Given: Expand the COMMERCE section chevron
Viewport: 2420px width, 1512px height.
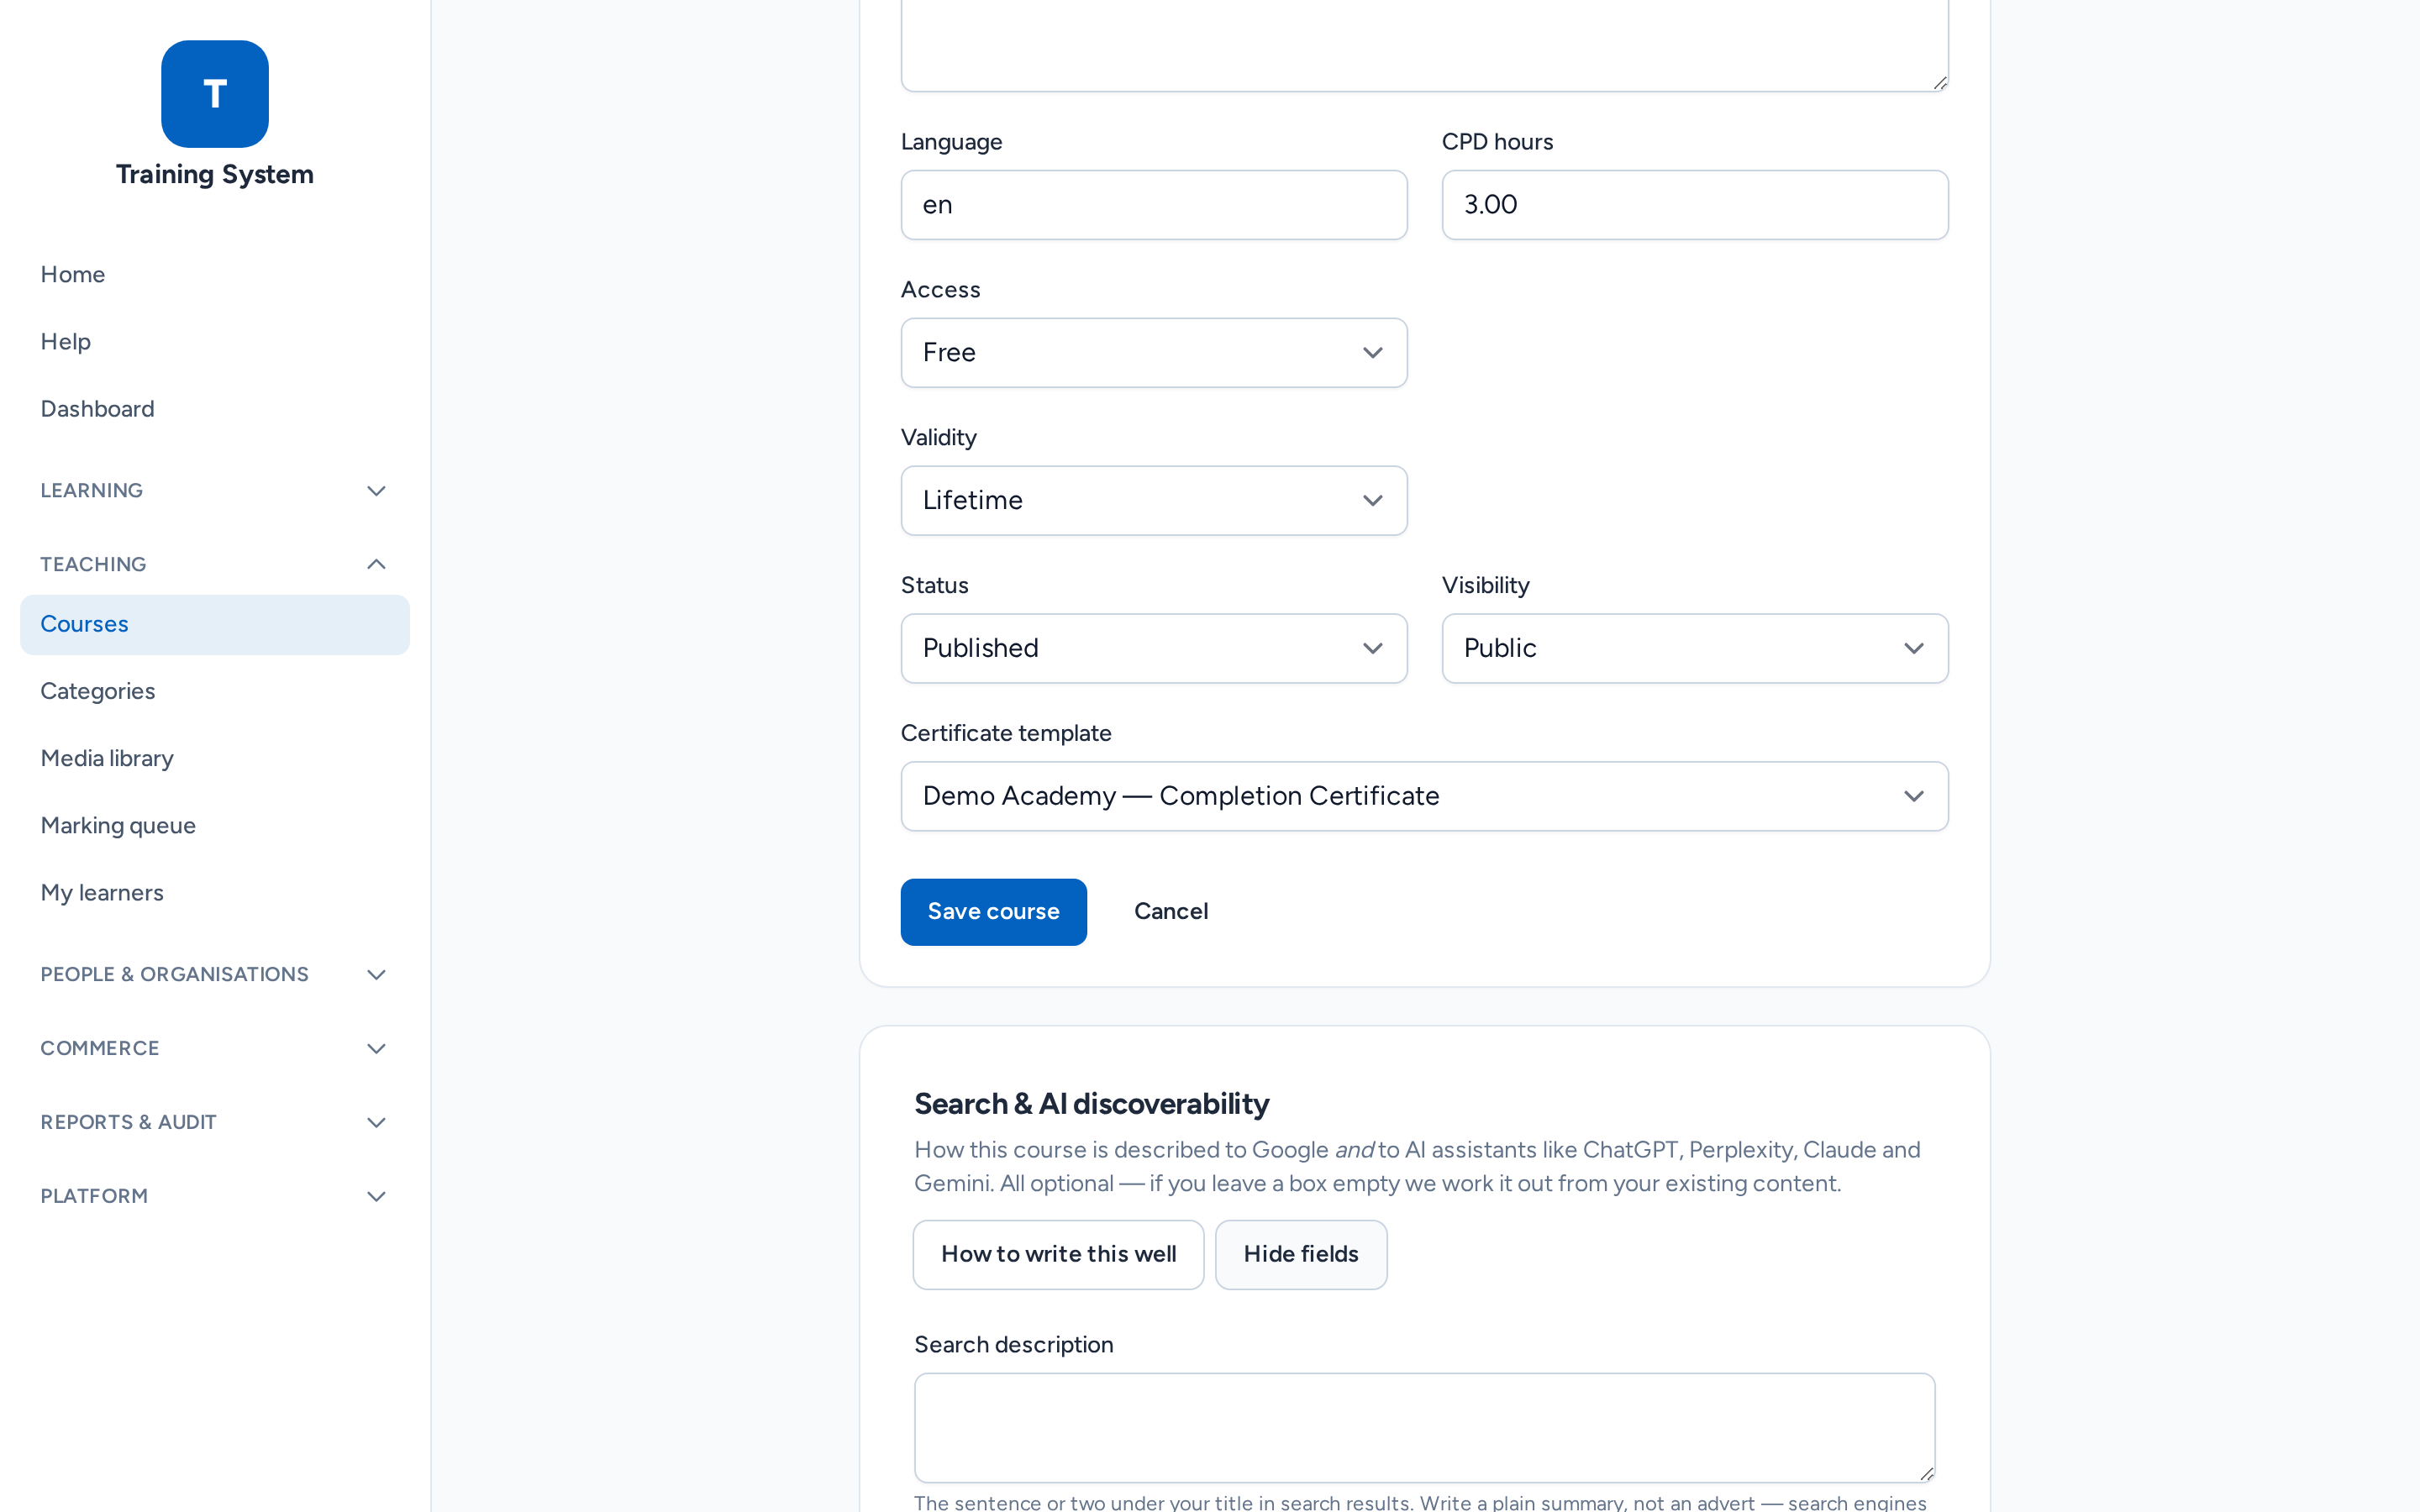Looking at the screenshot, I should pyautogui.click(x=376, y=1049).
